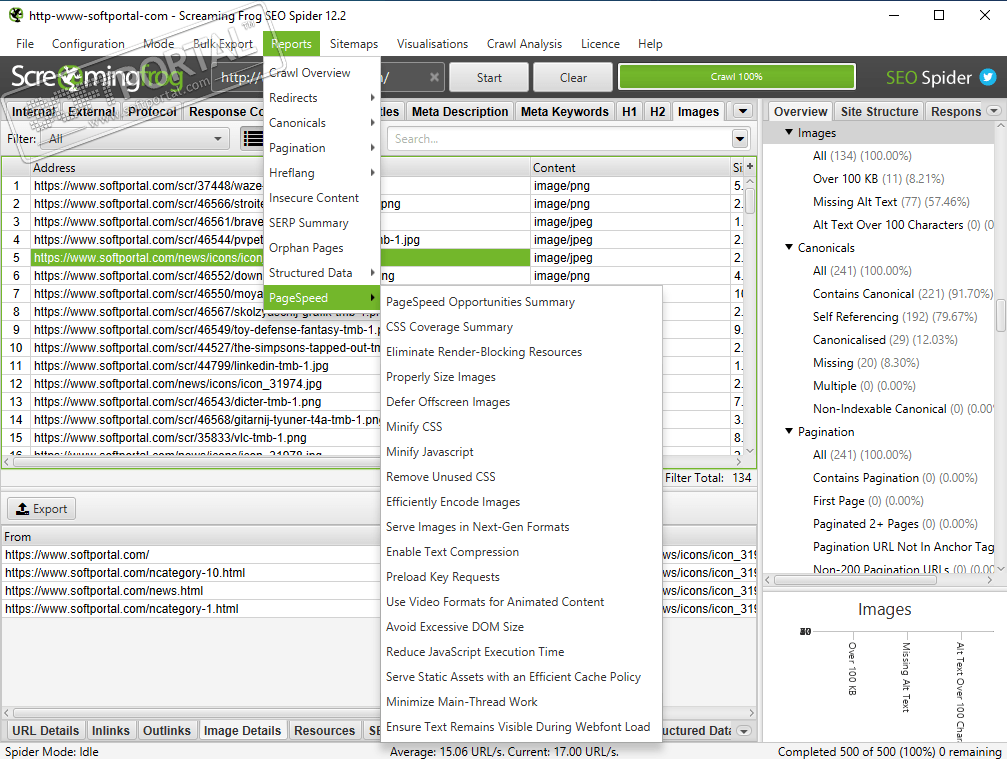This screenshot has height=759, width=1007.
Task: Open the Filter All dropdown
Action: pos(135,139)
